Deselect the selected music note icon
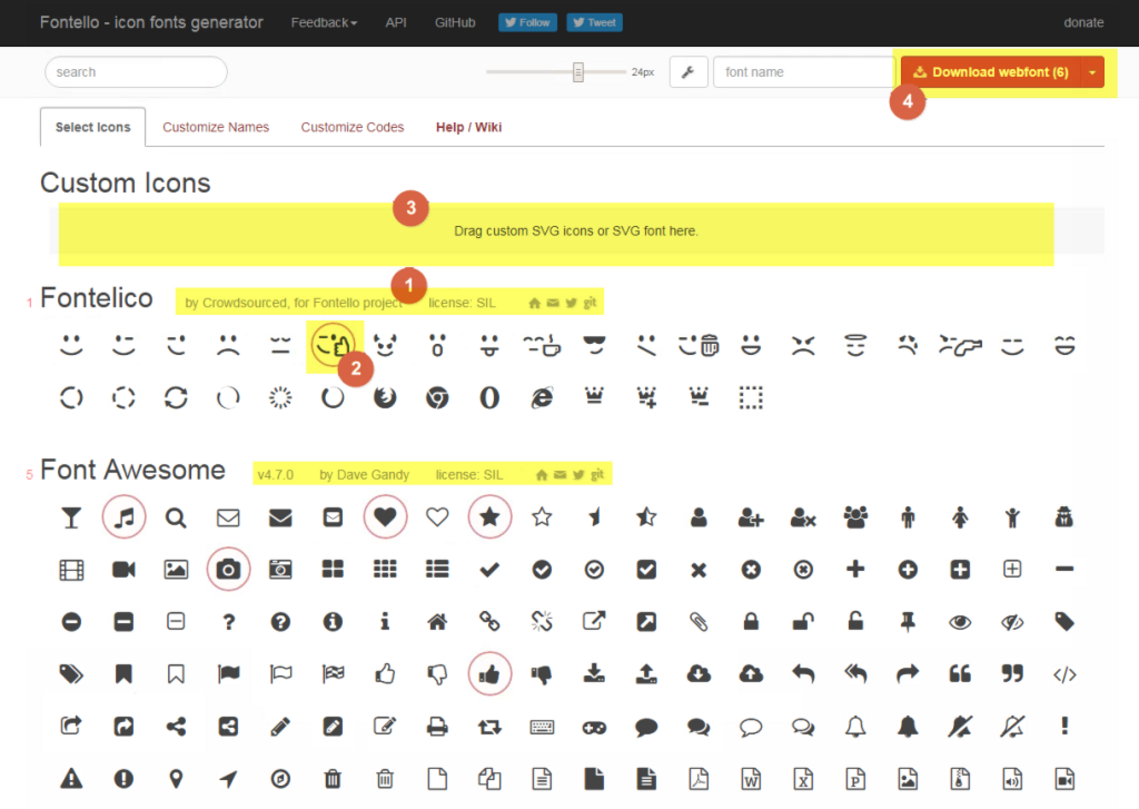The height and width of the screenshot is (809, 1139). [124, 517]
